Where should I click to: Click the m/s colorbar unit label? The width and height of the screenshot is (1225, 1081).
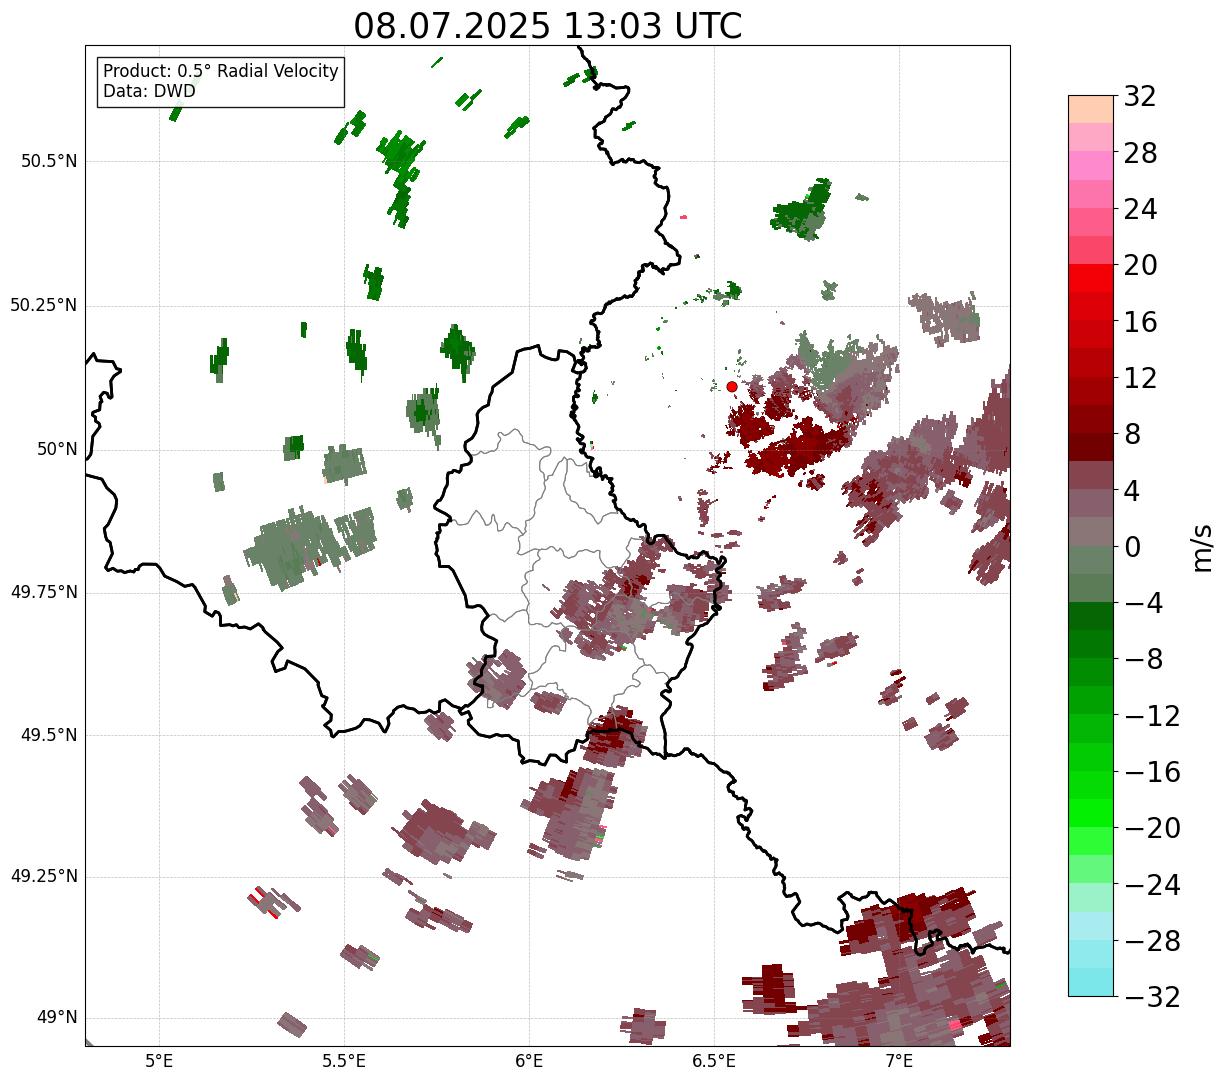pyautogui.click(x=1202, y=547)
